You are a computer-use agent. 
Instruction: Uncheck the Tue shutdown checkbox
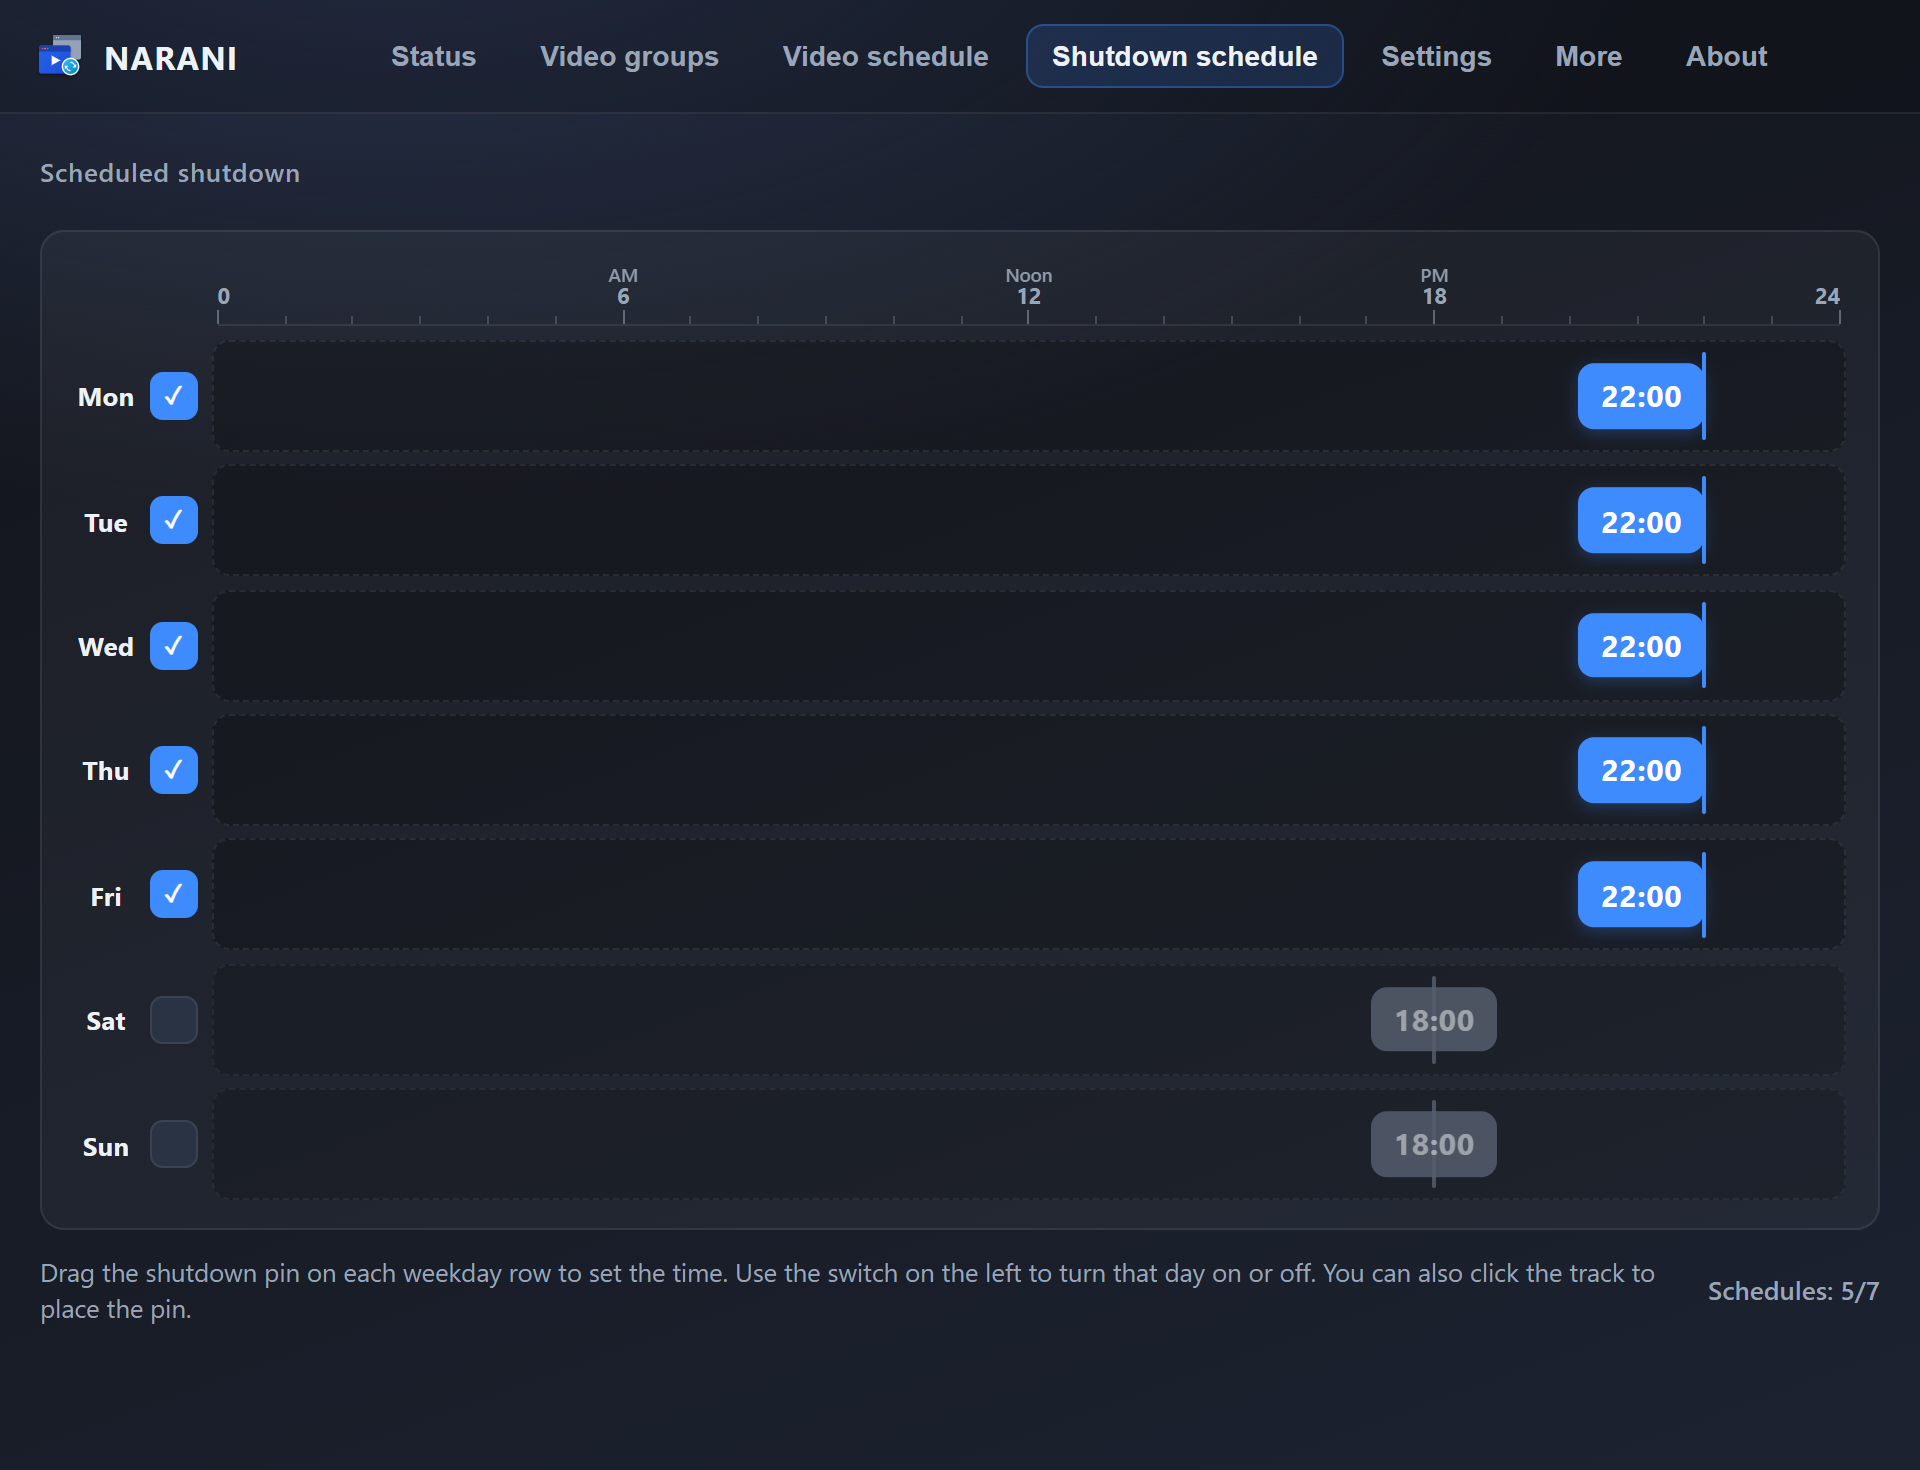[x=174, y=520]
